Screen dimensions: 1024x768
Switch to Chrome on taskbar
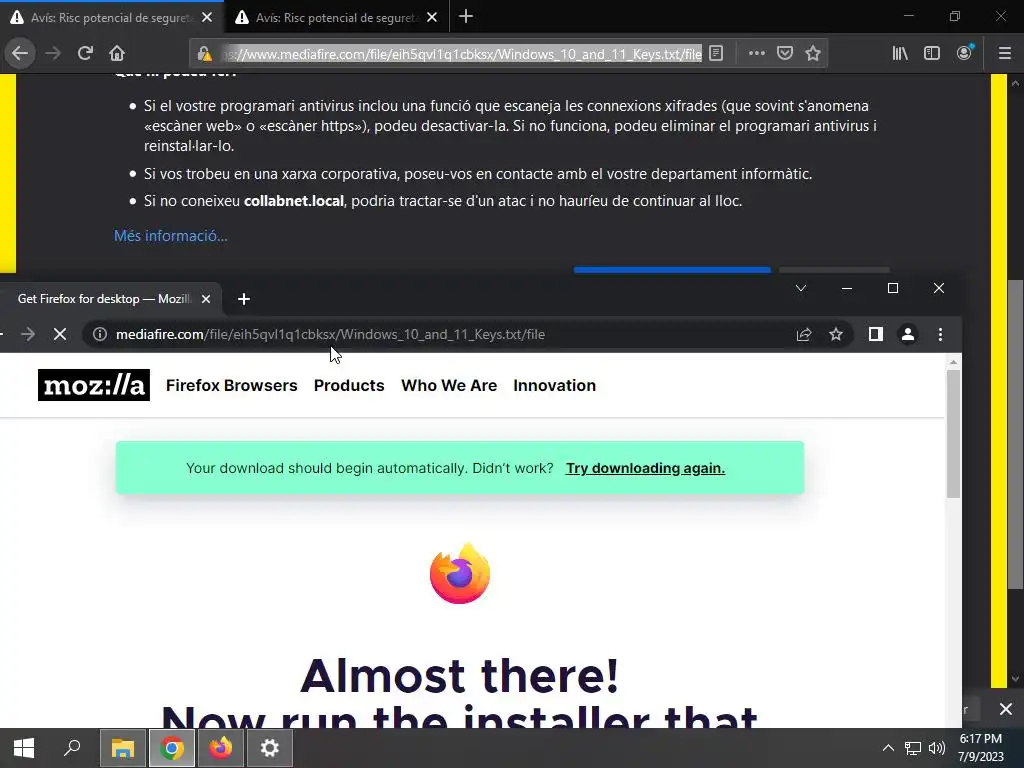pos(172,748)
